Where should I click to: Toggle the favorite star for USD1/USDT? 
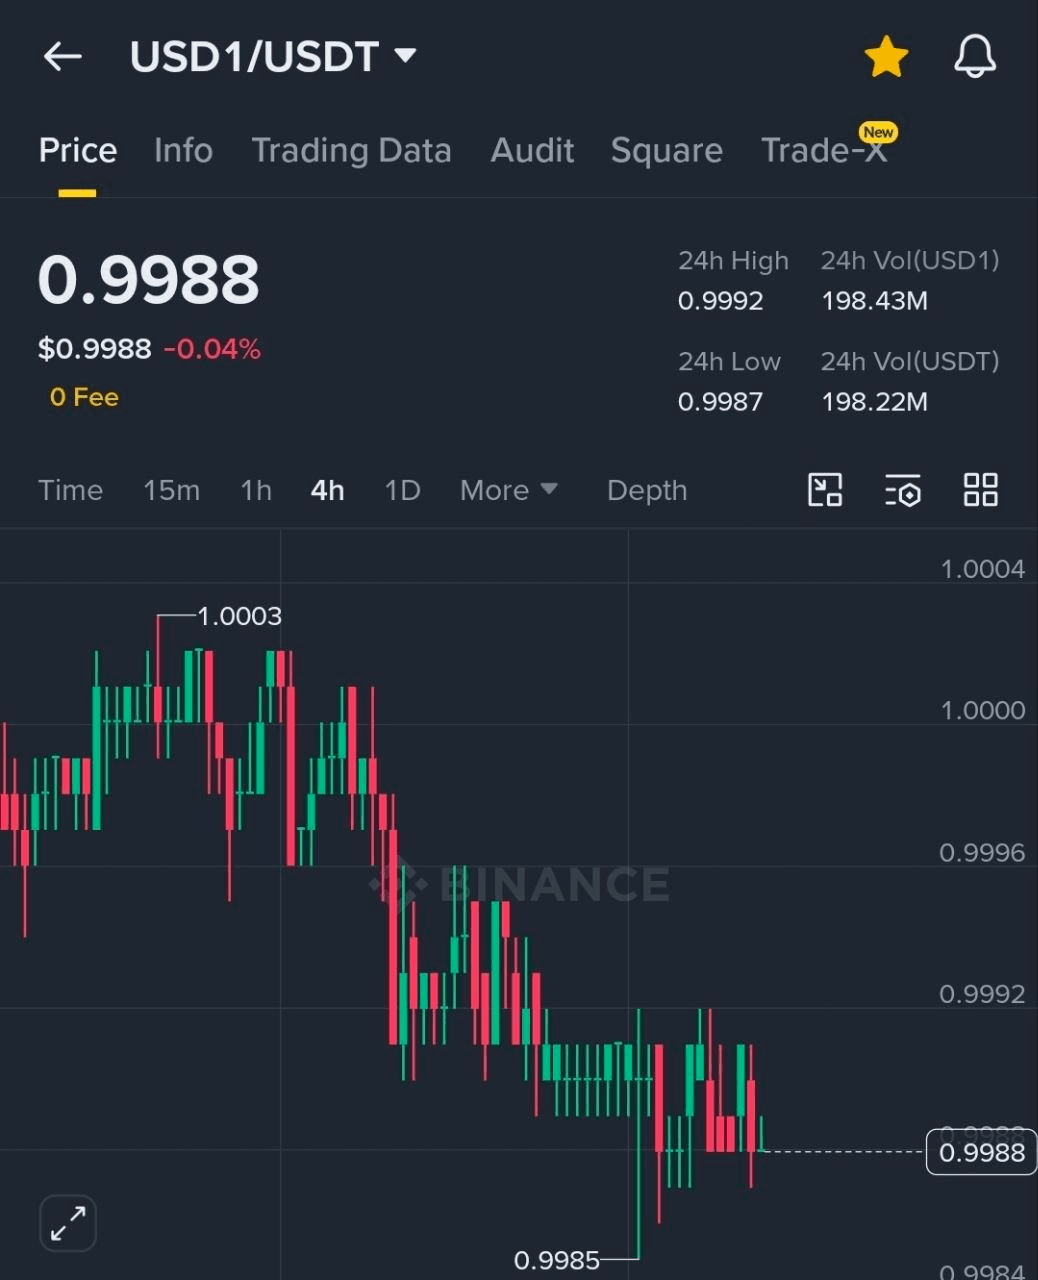coord(886,57)
